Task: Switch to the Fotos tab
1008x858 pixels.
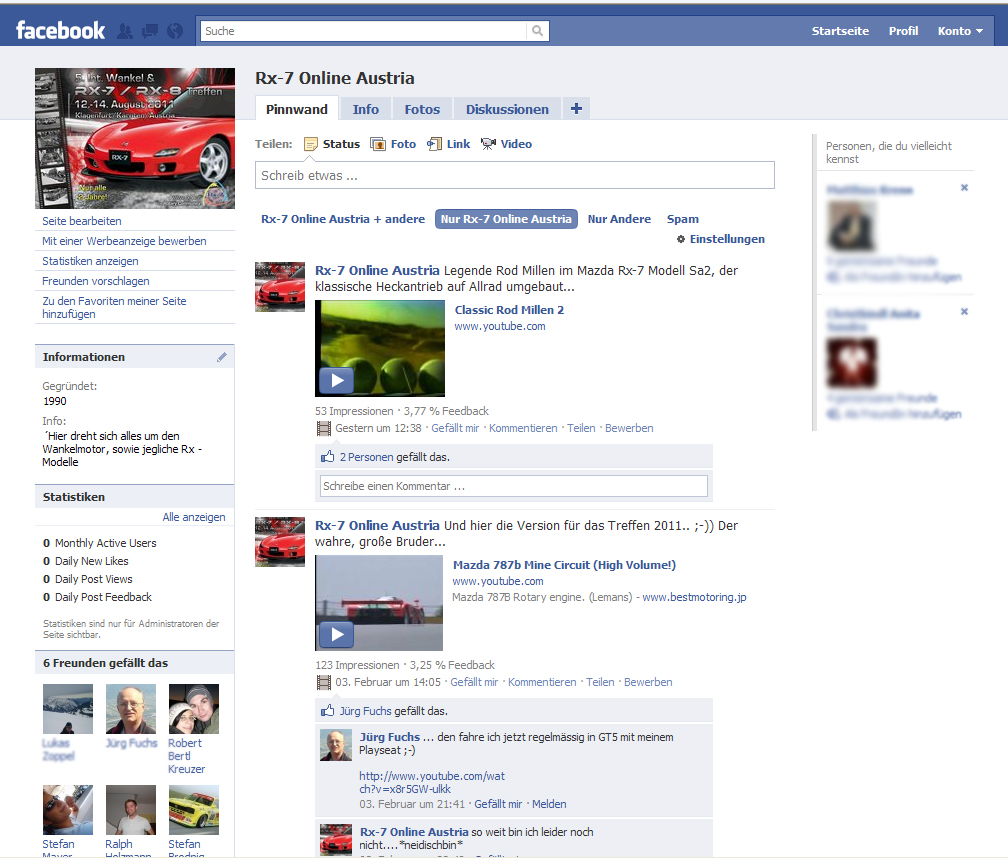Action: (x=422, y=109)
